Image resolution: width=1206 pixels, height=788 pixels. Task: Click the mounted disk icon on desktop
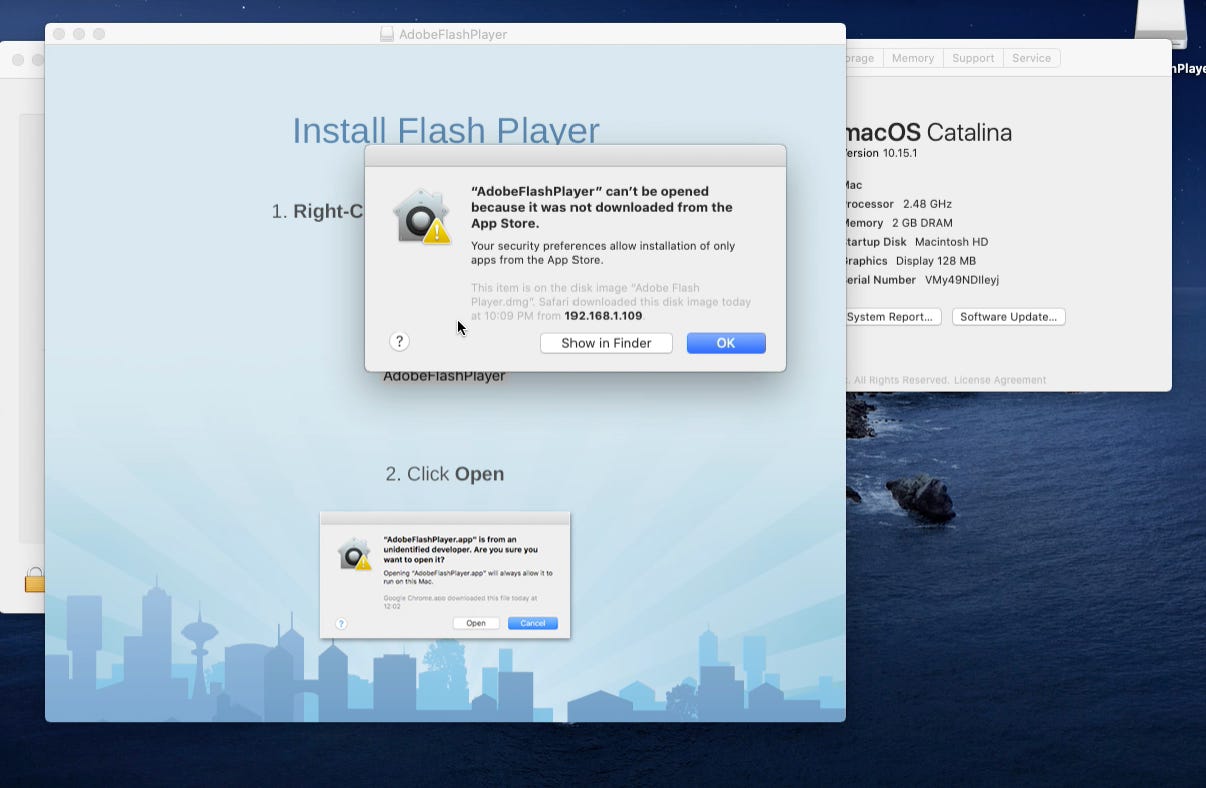(1161, 24)
